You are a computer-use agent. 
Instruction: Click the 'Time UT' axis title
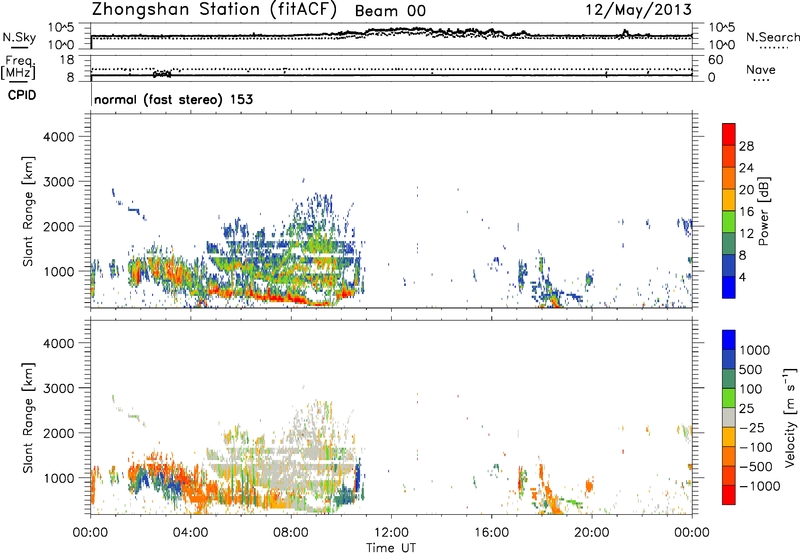(391, 548)
